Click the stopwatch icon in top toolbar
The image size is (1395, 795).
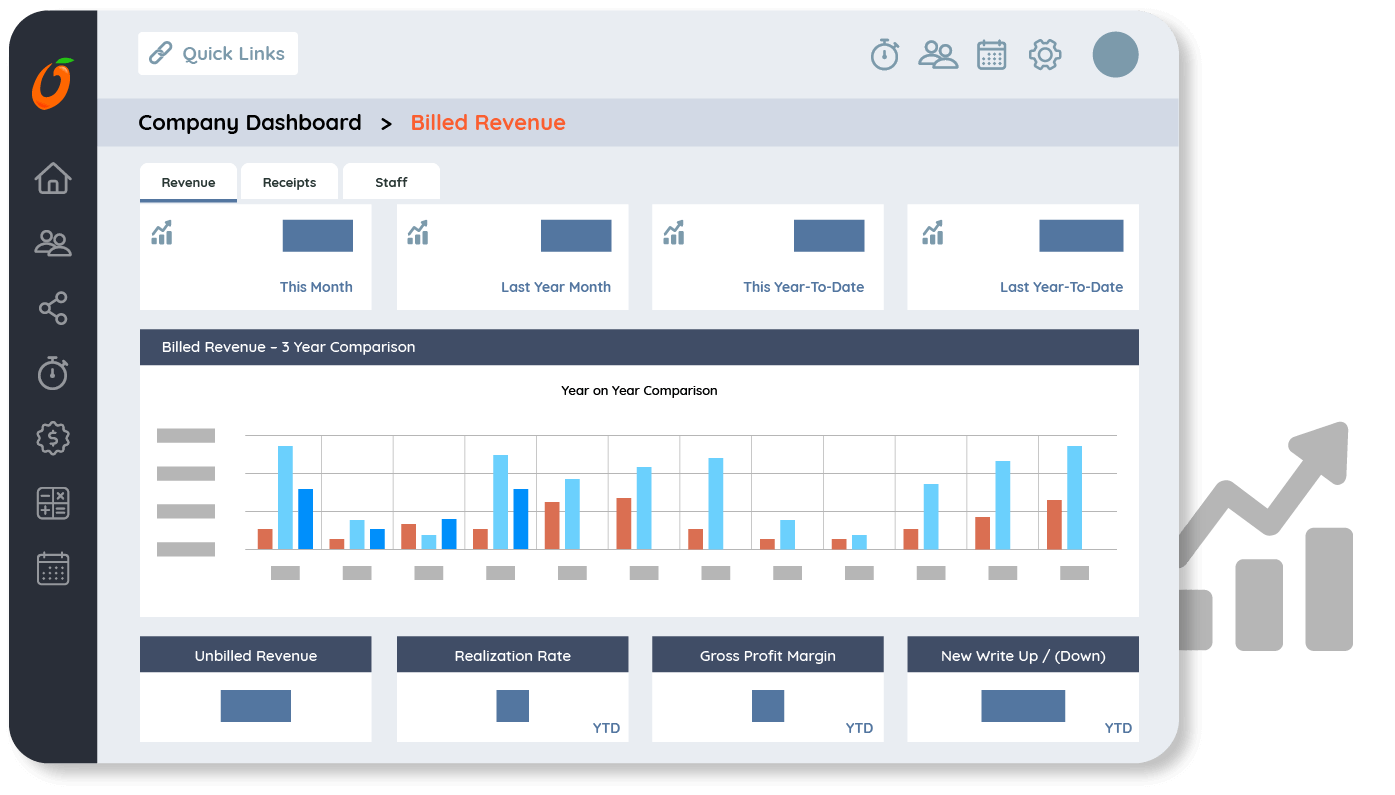coord(884,54)
